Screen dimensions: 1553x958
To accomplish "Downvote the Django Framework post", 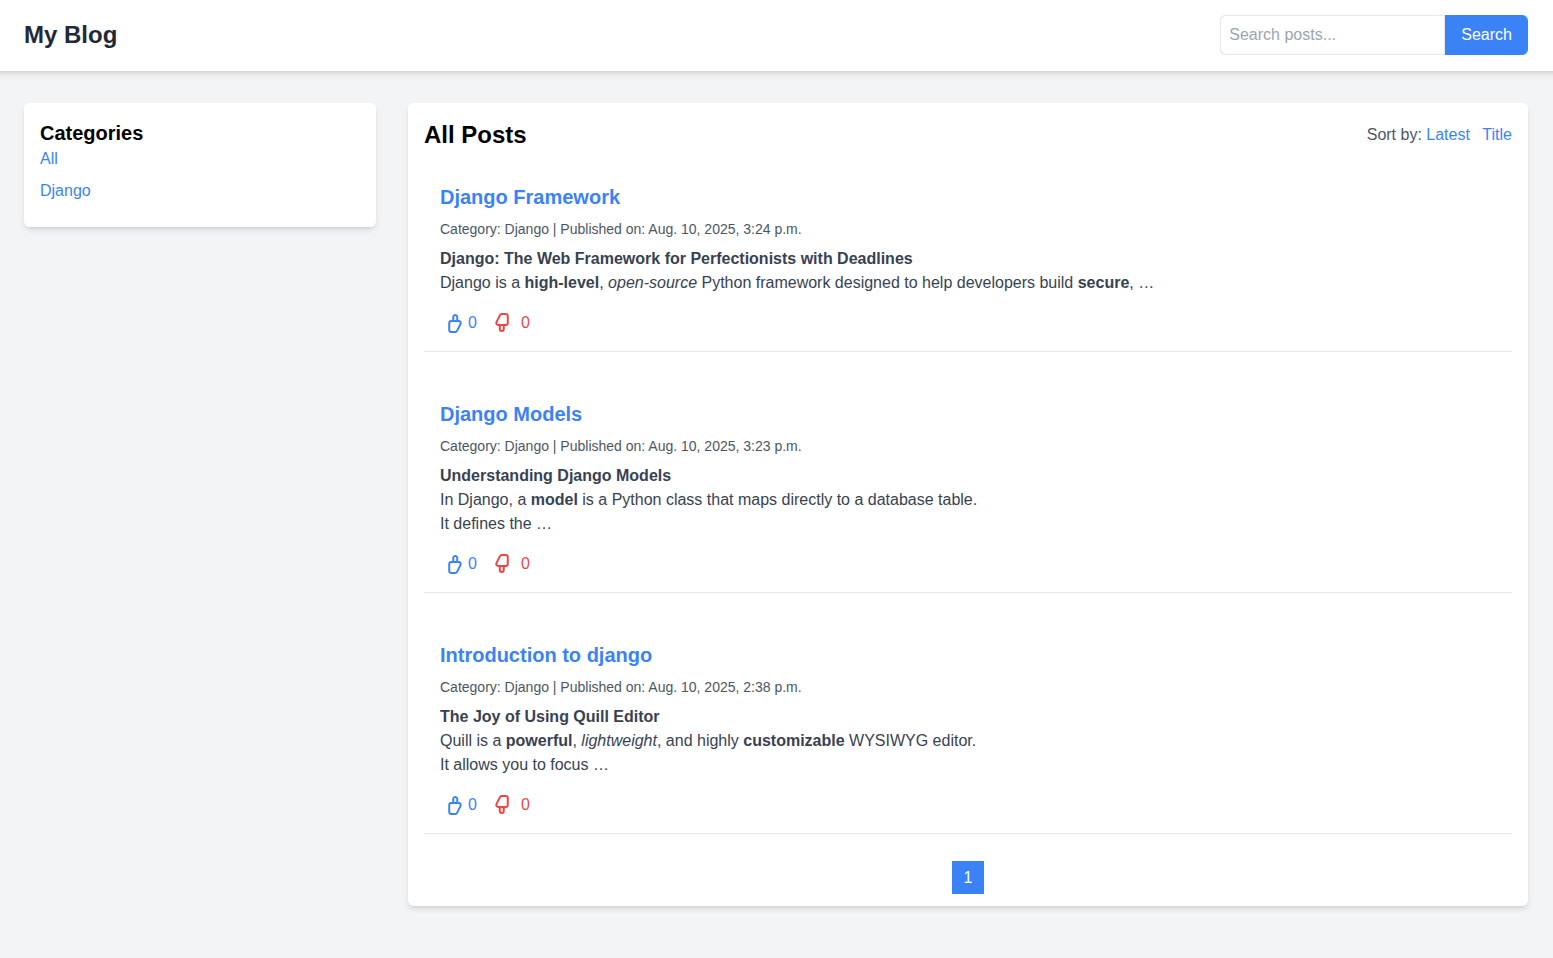I will coord(502,322).
